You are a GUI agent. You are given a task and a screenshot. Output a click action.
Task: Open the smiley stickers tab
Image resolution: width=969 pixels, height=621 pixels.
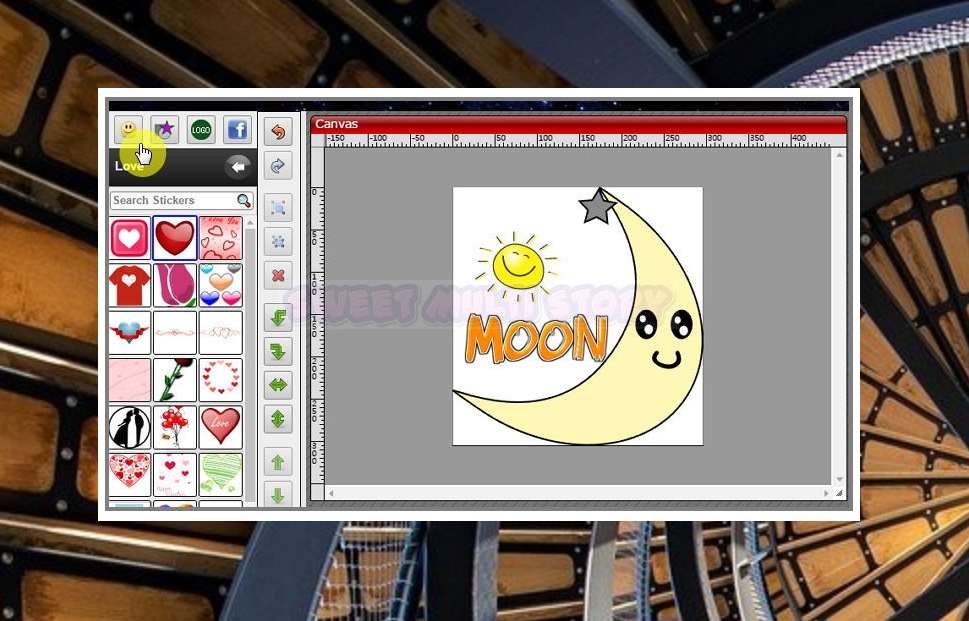(129, 130)
